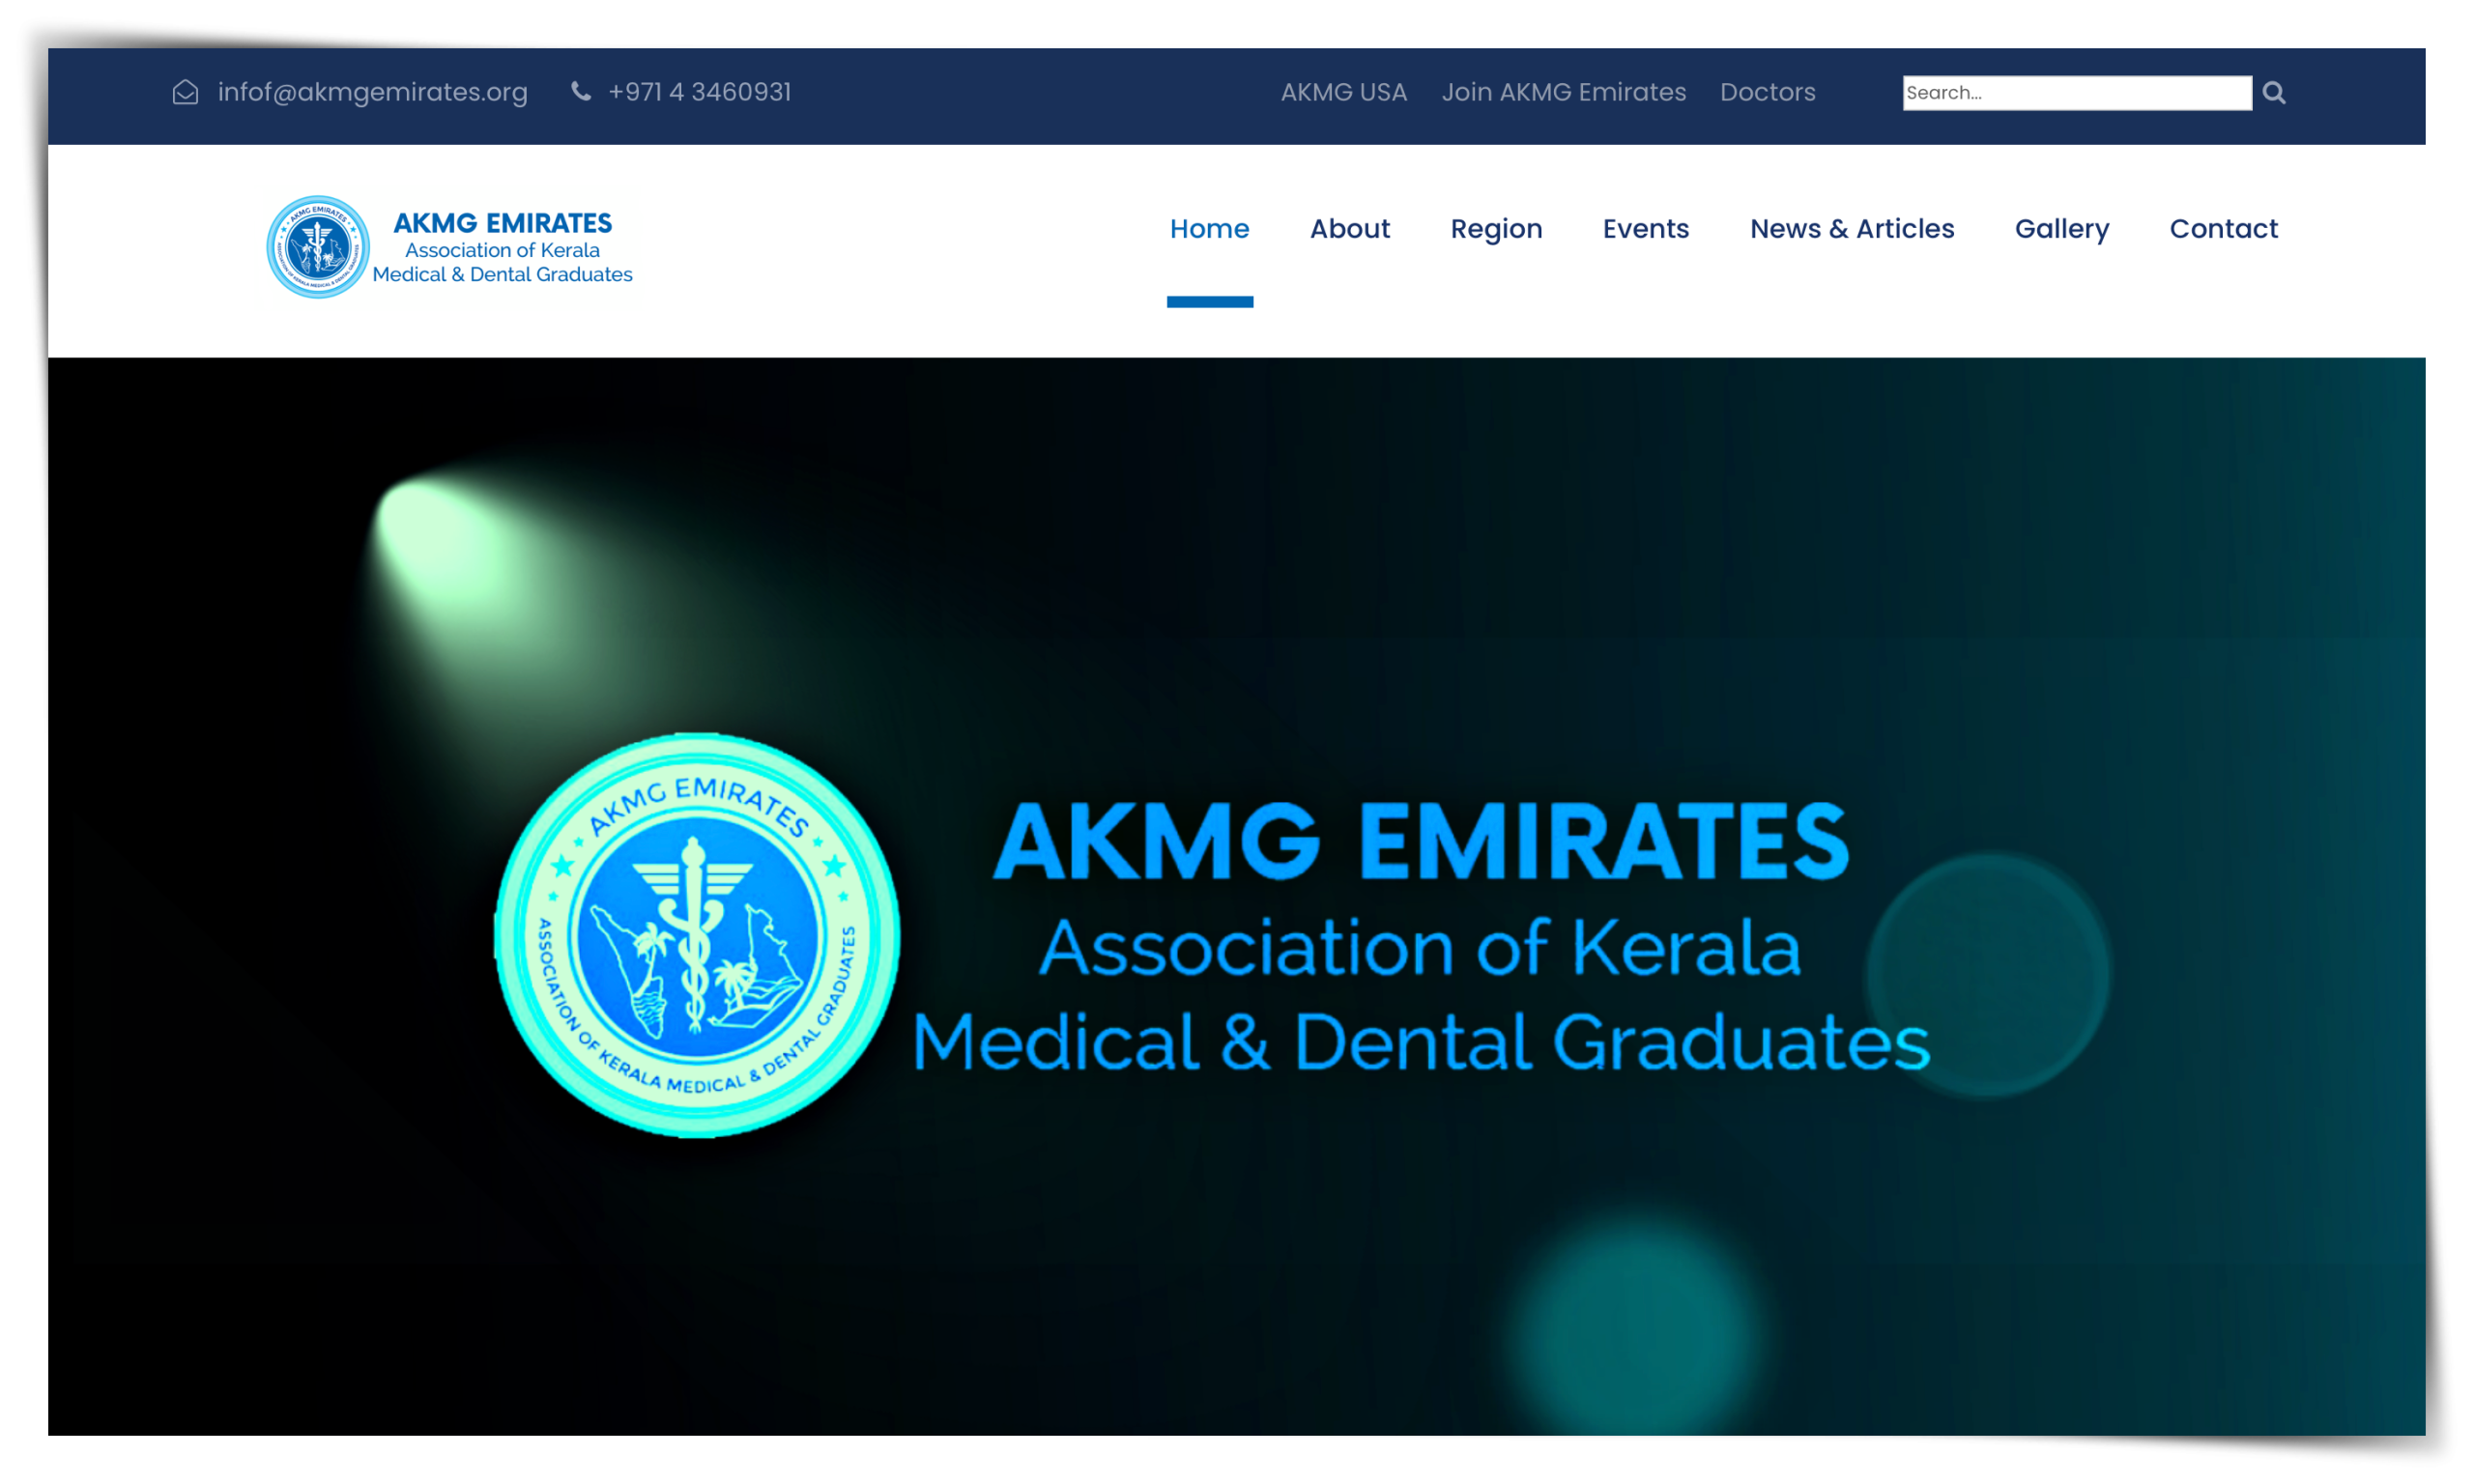Follow the Join AKMG Emirates link
The width and height of the screenshot is (2474, 1484).
click(1563, 92)
